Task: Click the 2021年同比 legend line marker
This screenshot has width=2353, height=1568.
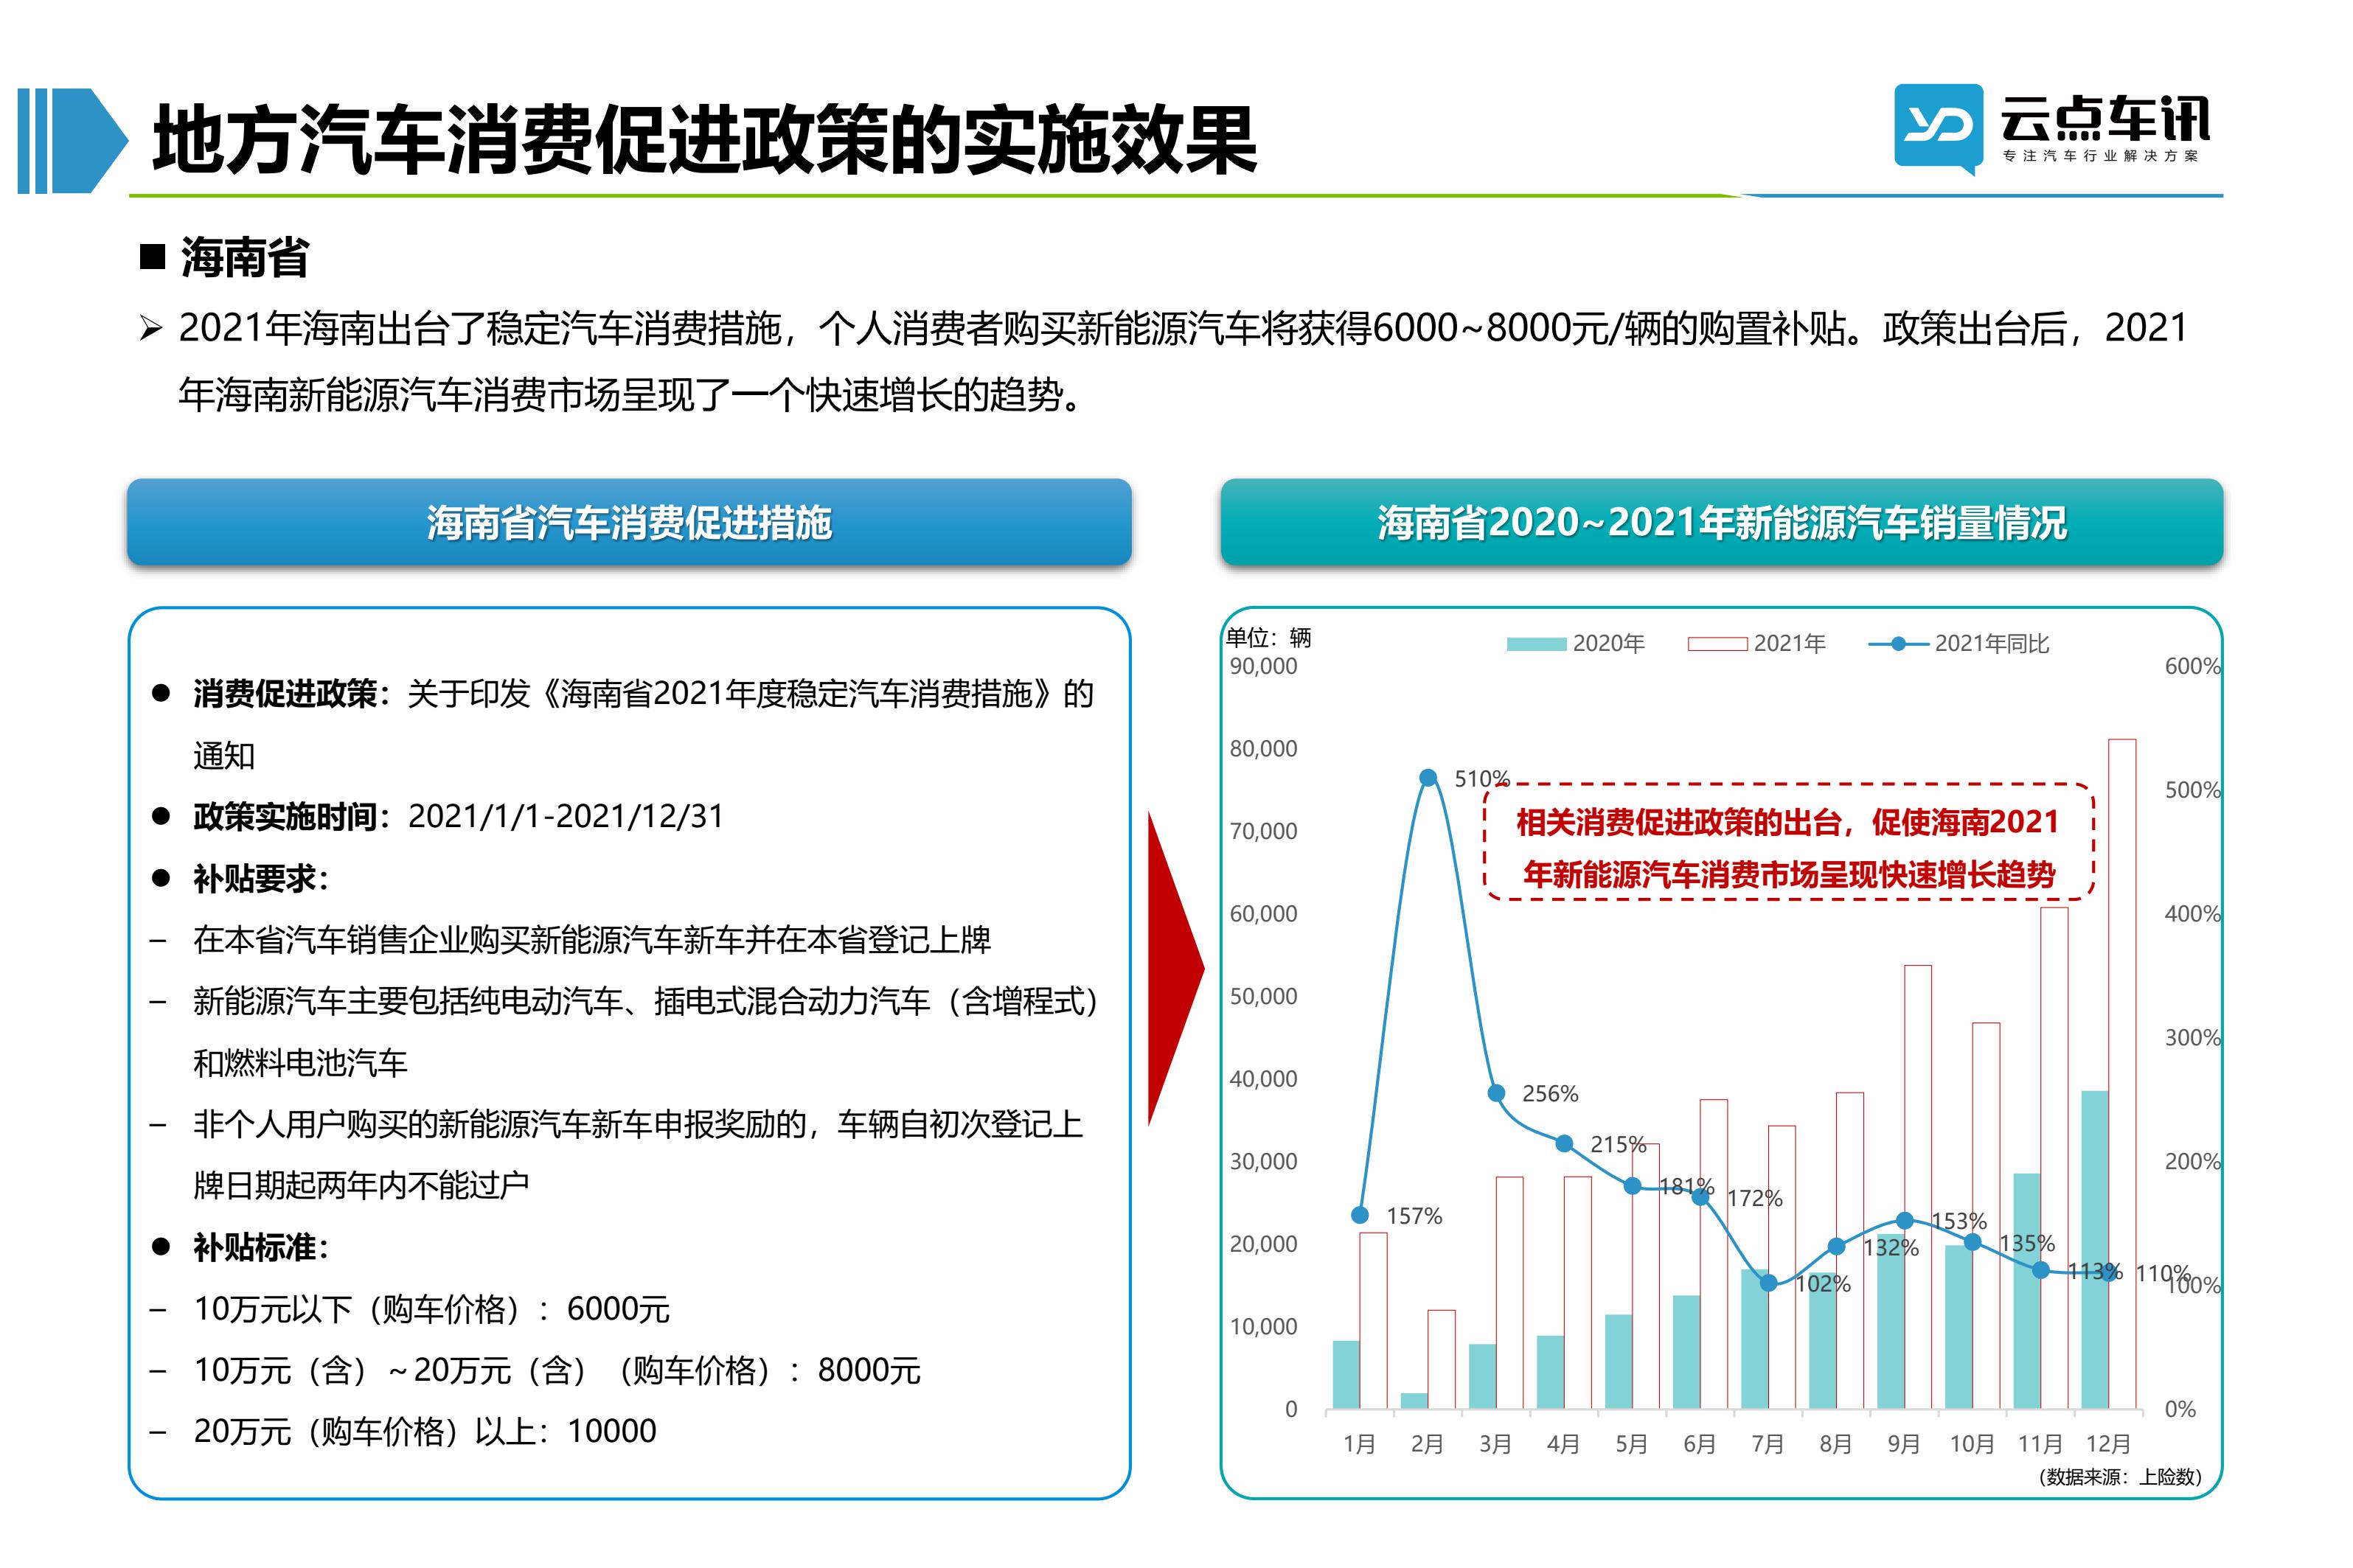Action: (1898, 644)
